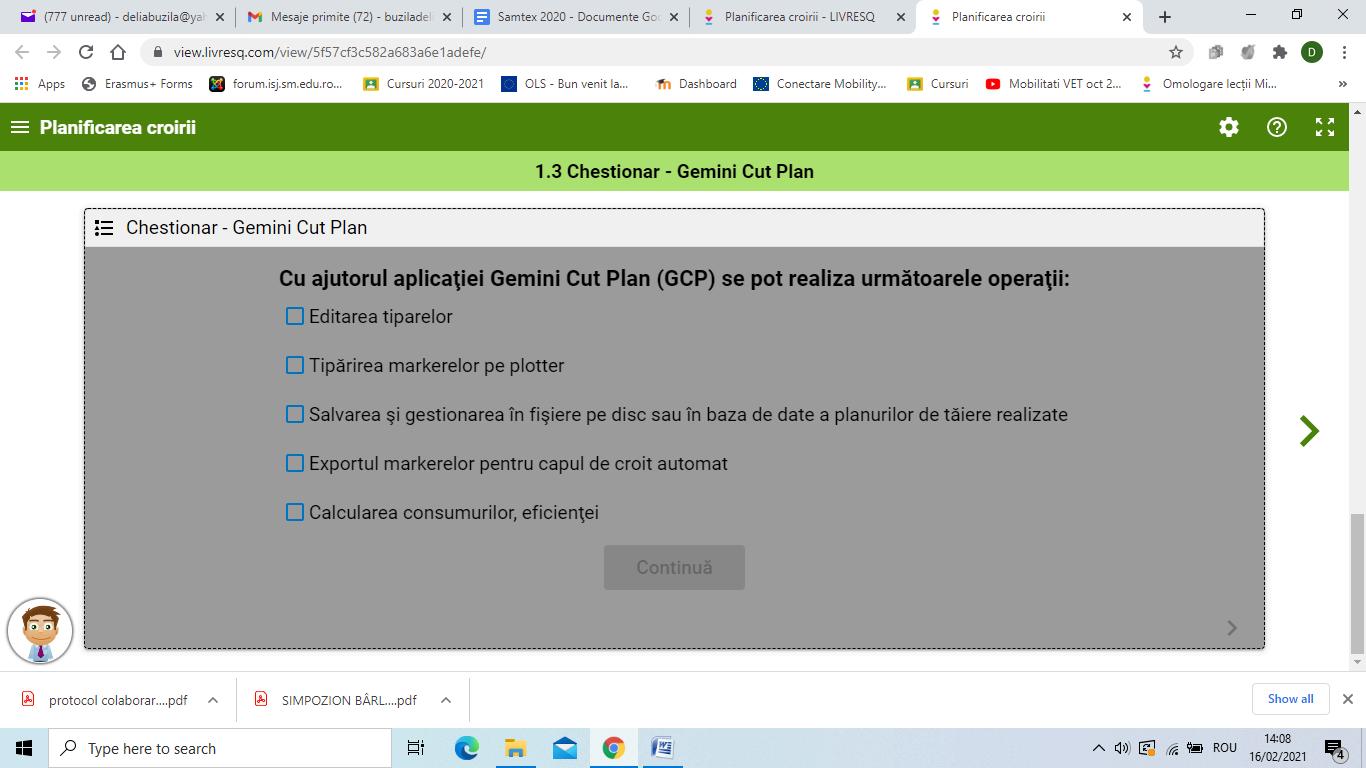Check the Editarea tiparelor option

coord(295,316)
